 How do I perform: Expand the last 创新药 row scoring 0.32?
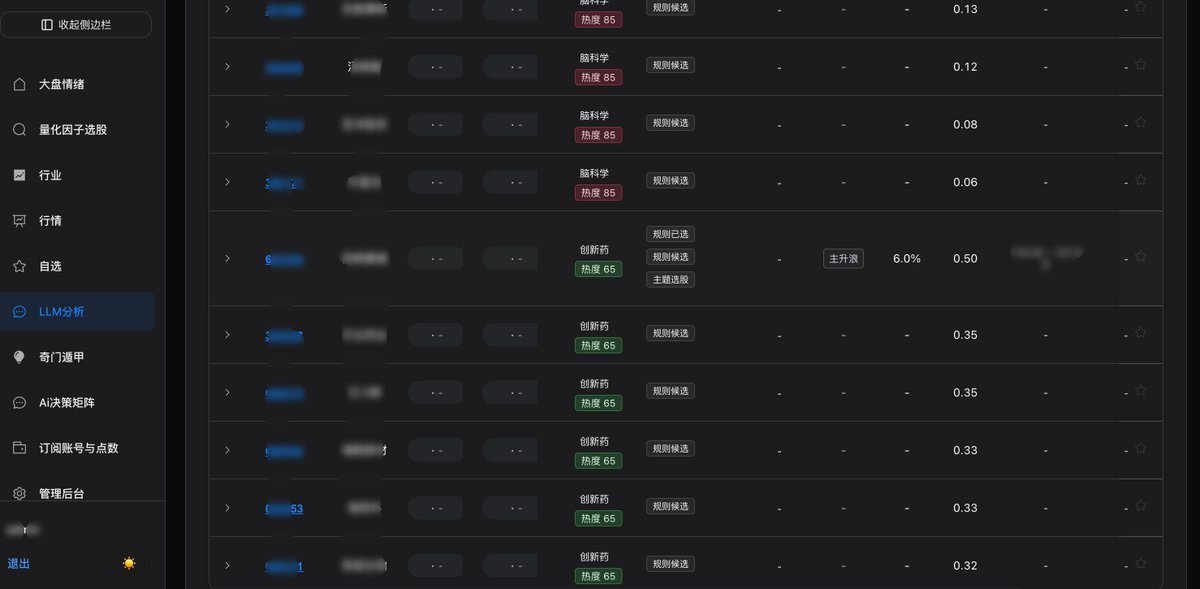(x=227, y=565)
